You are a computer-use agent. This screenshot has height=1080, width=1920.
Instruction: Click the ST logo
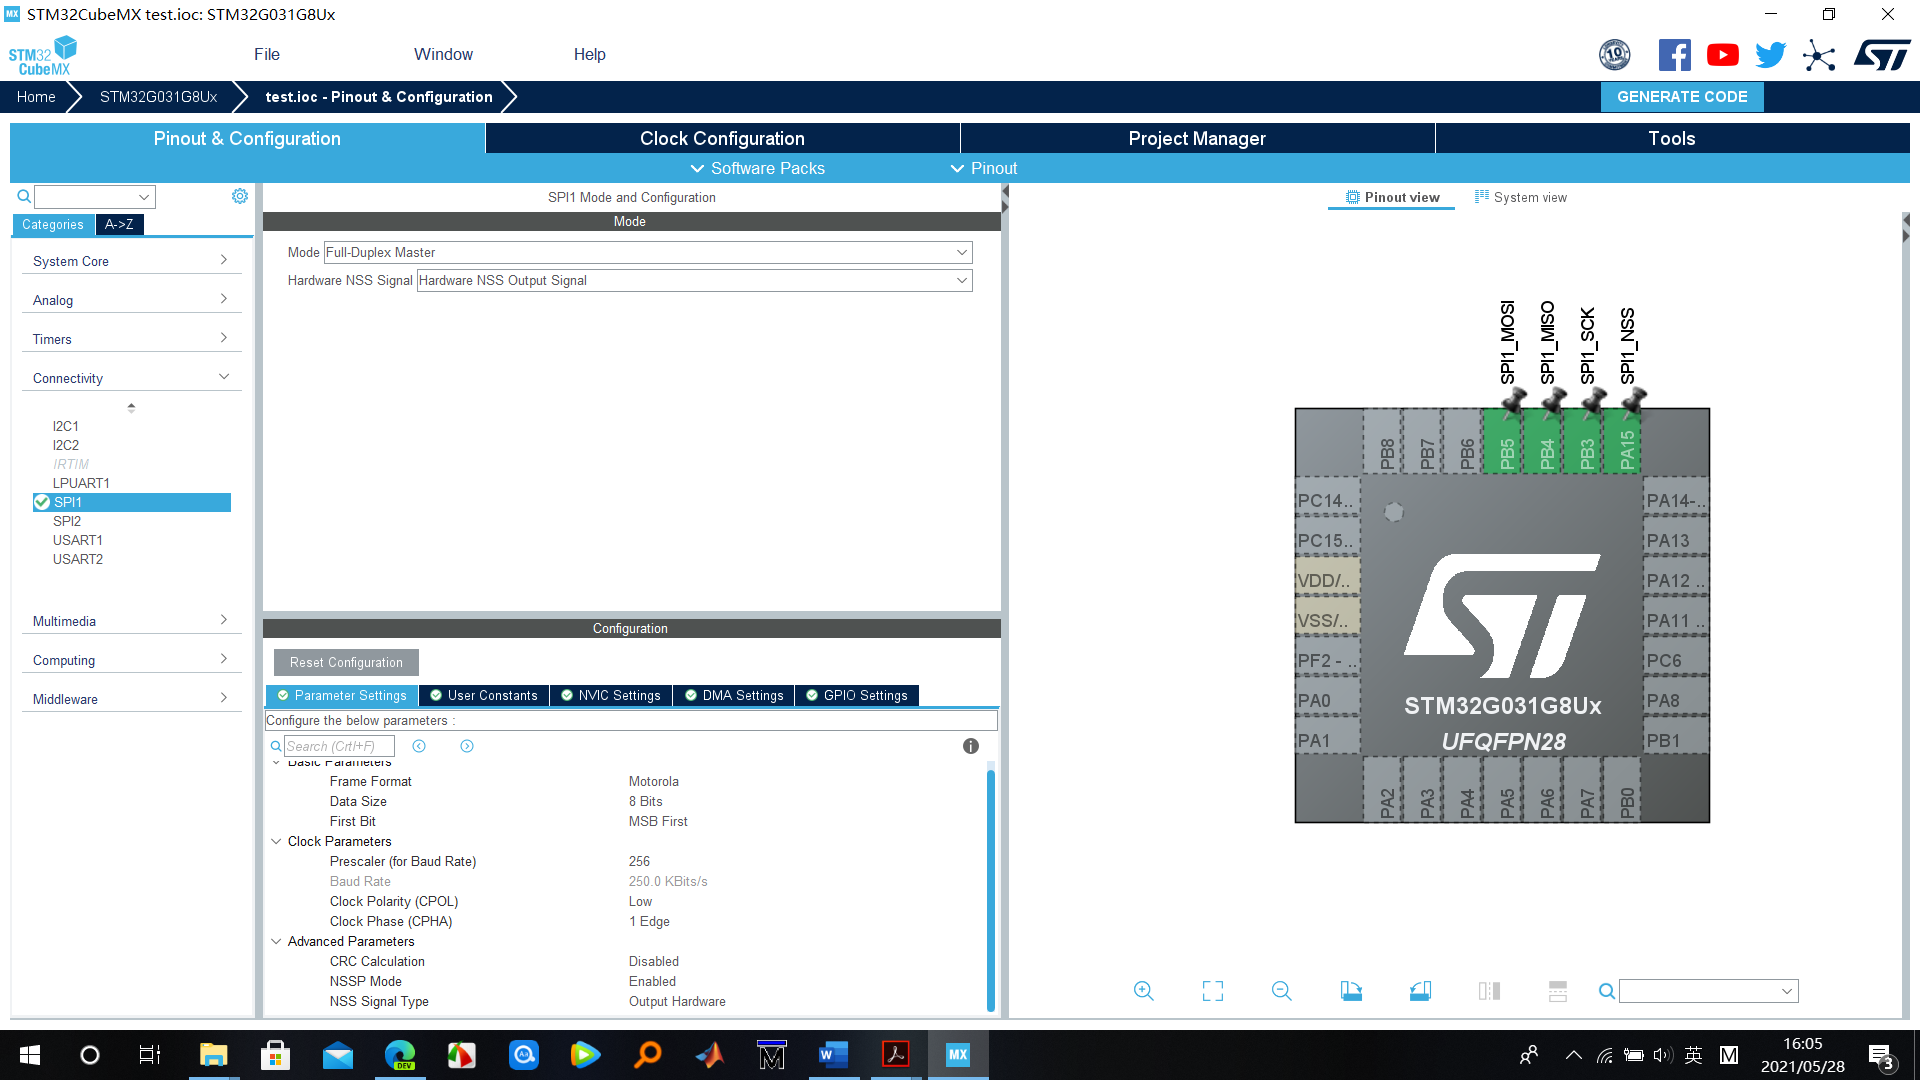coord(1882,55)
